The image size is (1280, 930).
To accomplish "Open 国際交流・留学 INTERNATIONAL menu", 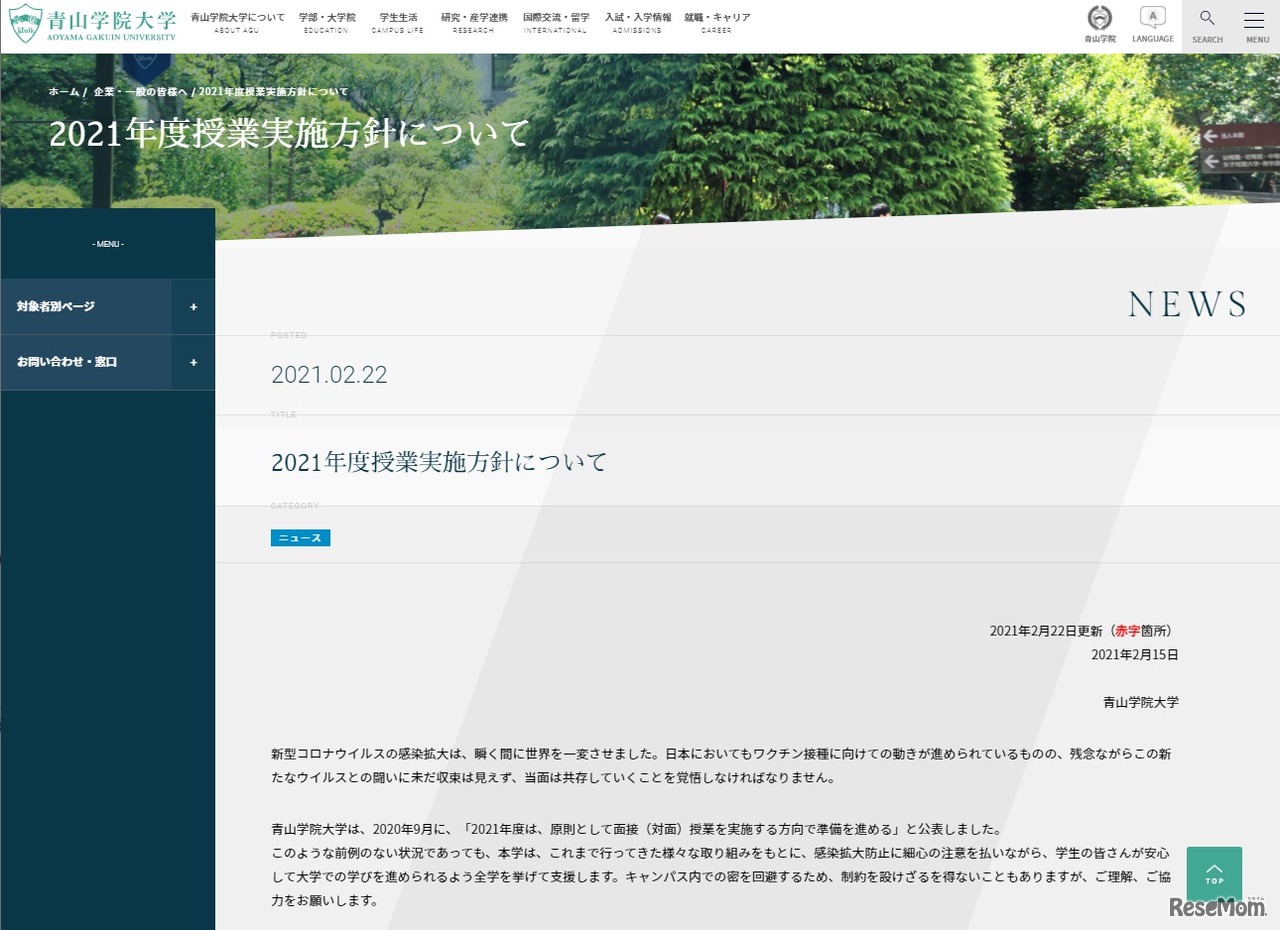I will (x=555, y=23).
